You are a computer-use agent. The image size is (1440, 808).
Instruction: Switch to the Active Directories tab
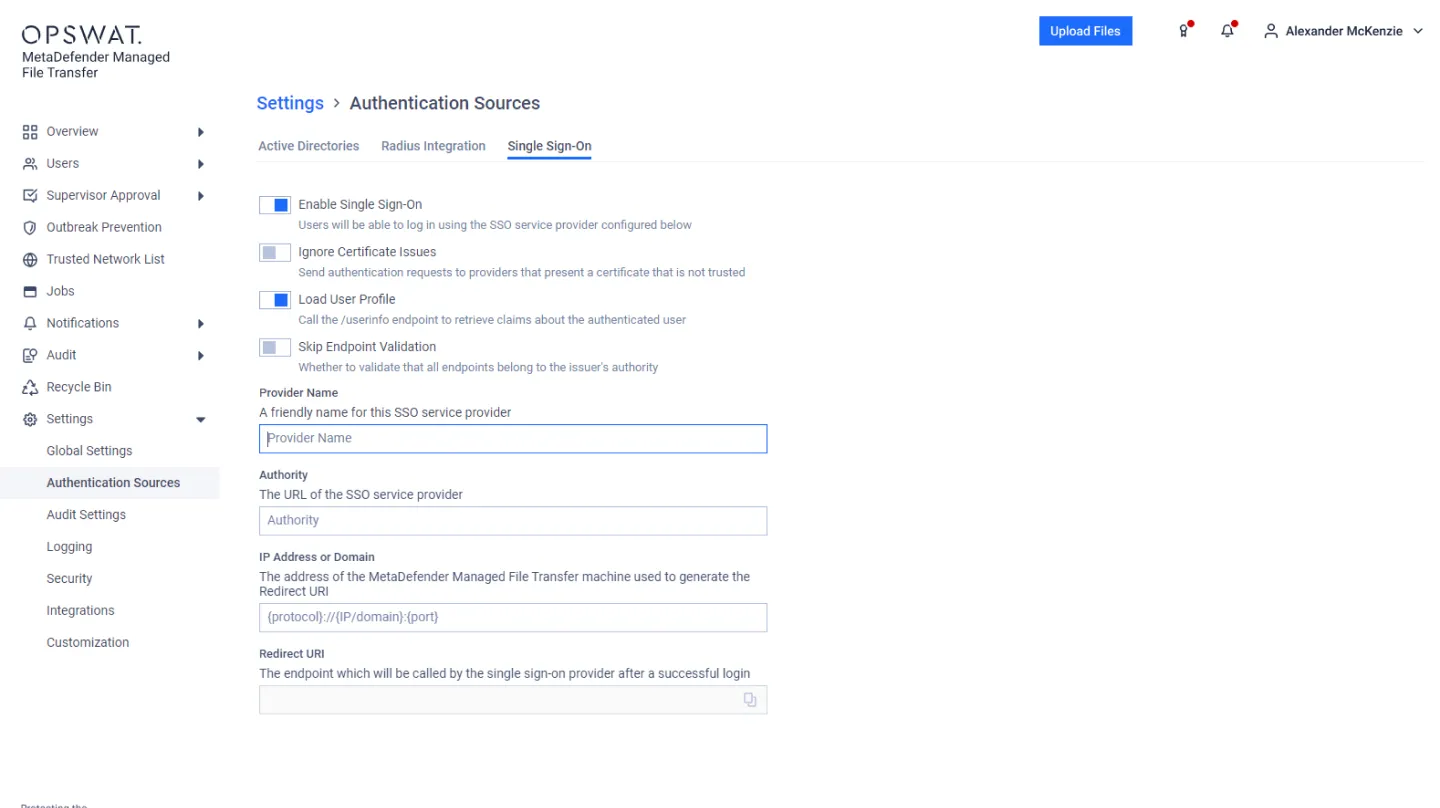(x=308, y=146)
